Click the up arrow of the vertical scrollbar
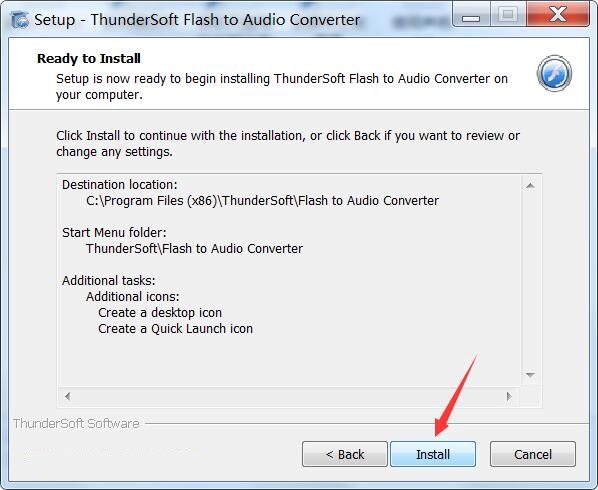598x490 pixels. click(530, 186)
